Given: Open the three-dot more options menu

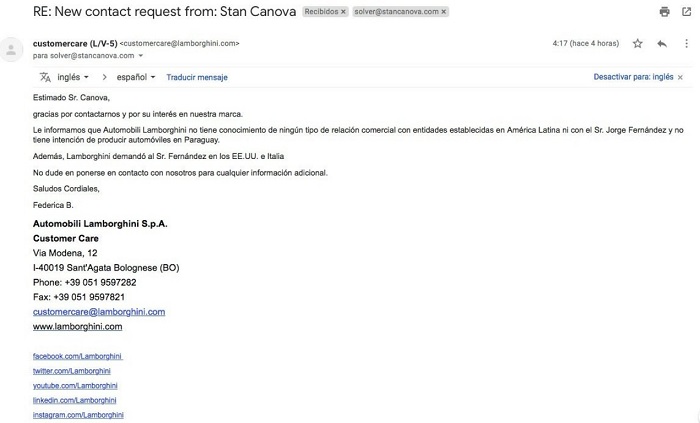Looking at the screenshot, I should click(x=686, y=44).
